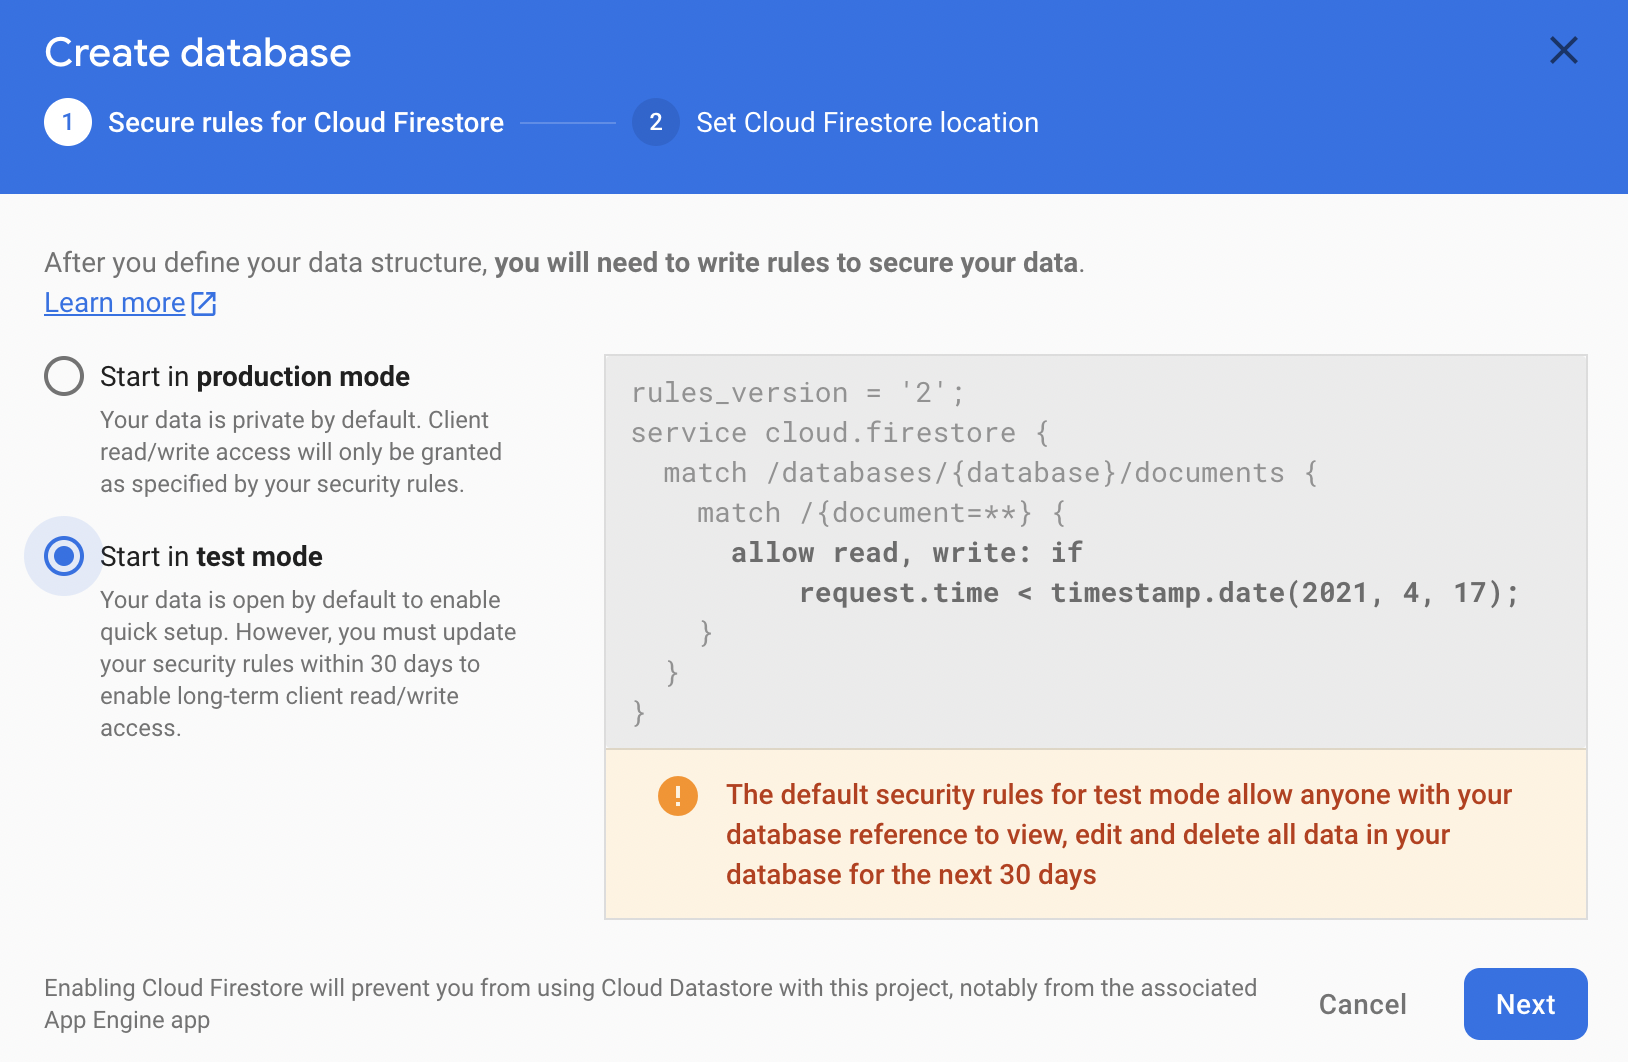Click the external link icon beside Learn more
Screen dimensions: 1628x1062
click(x=204, y=303)
